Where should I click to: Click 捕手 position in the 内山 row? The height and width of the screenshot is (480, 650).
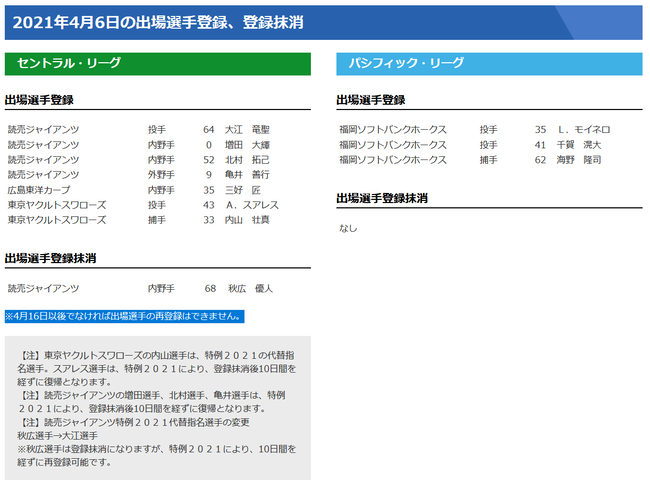click(157, 220)
